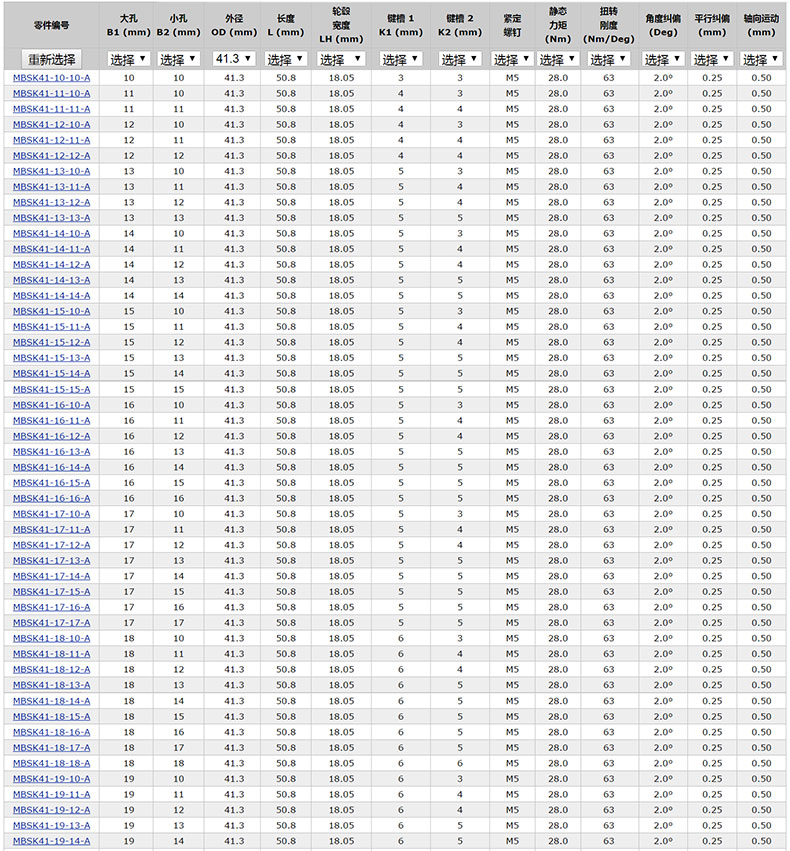This screenshot has height=851, width=790.
Task: Open the 长度 L filter dropdown
Action: click(x=286, y=59)
